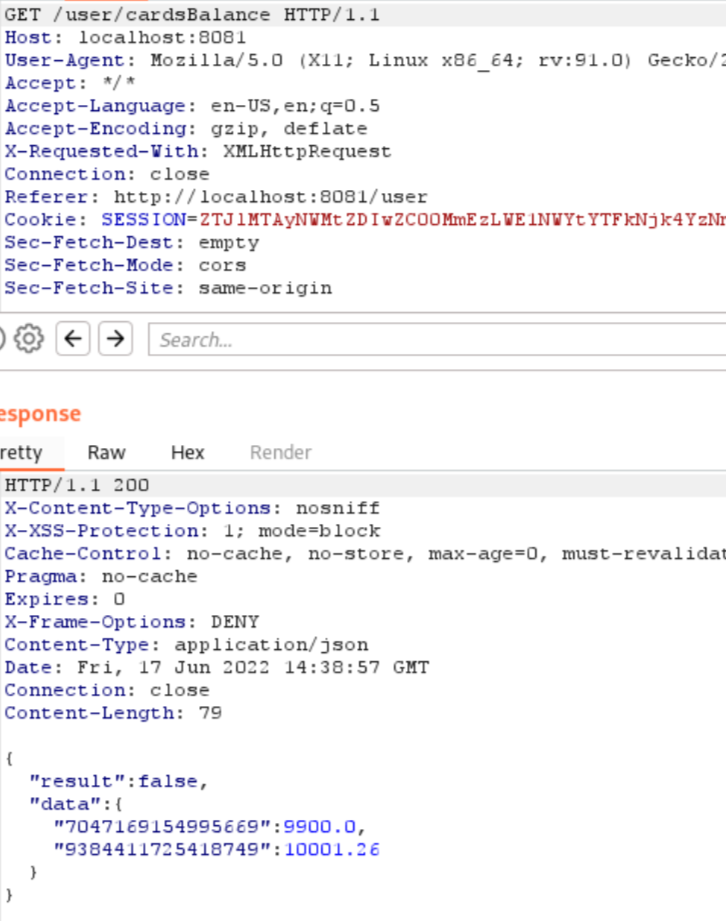The height and width of the screenshot is (921, 726).
Task: Click the Cache-Control header line
Action: pos(365,553)
